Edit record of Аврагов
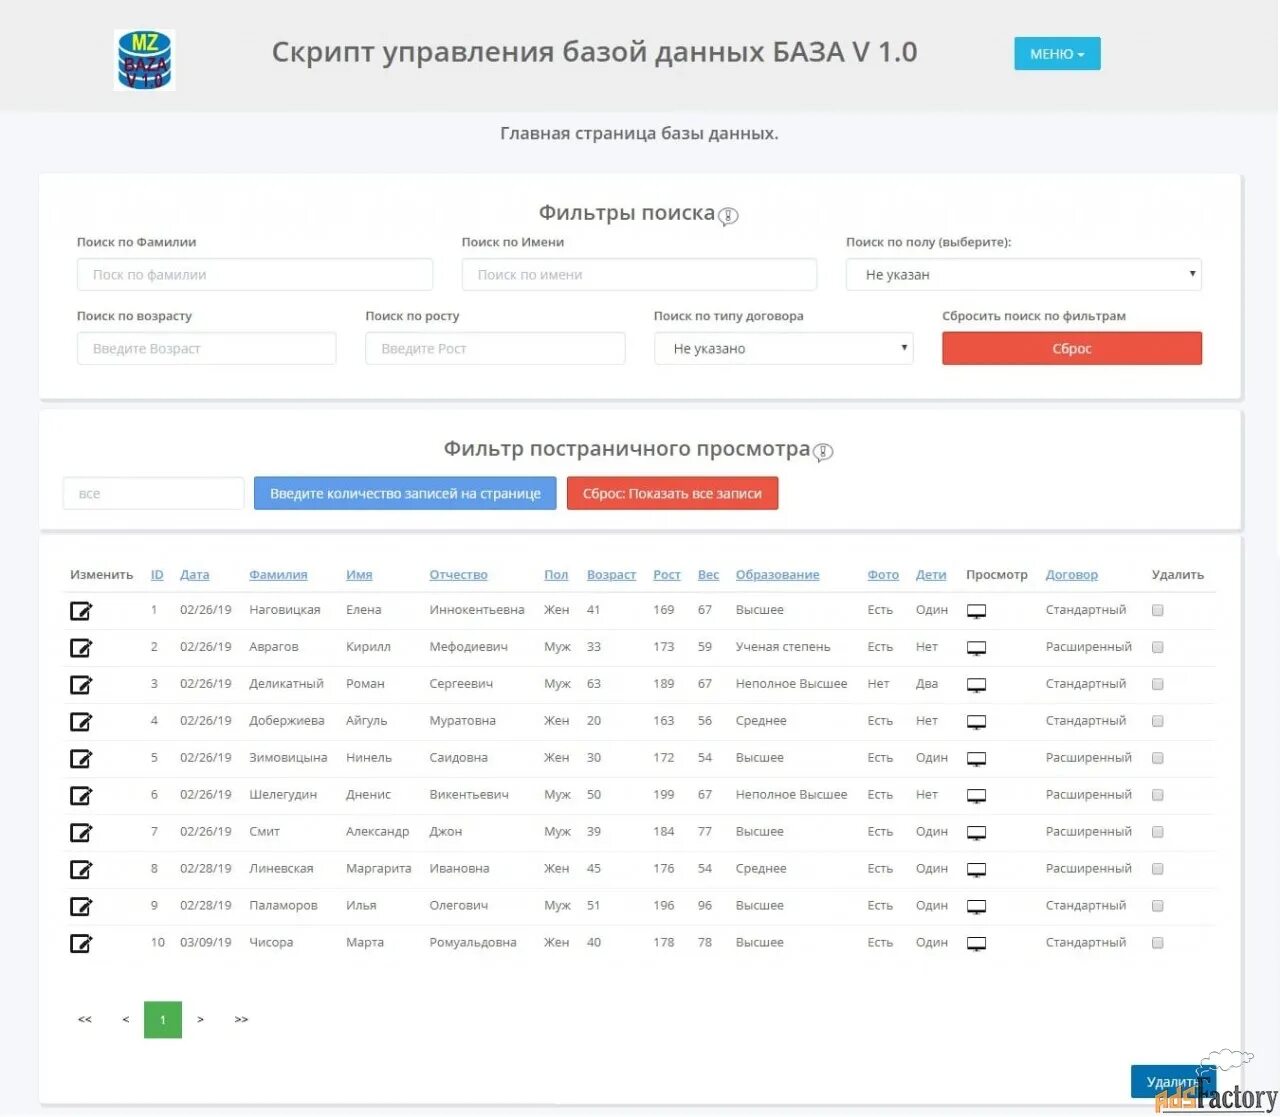Image resolution: width=1280 pixels, height=1117 pixels. (81, 648)
